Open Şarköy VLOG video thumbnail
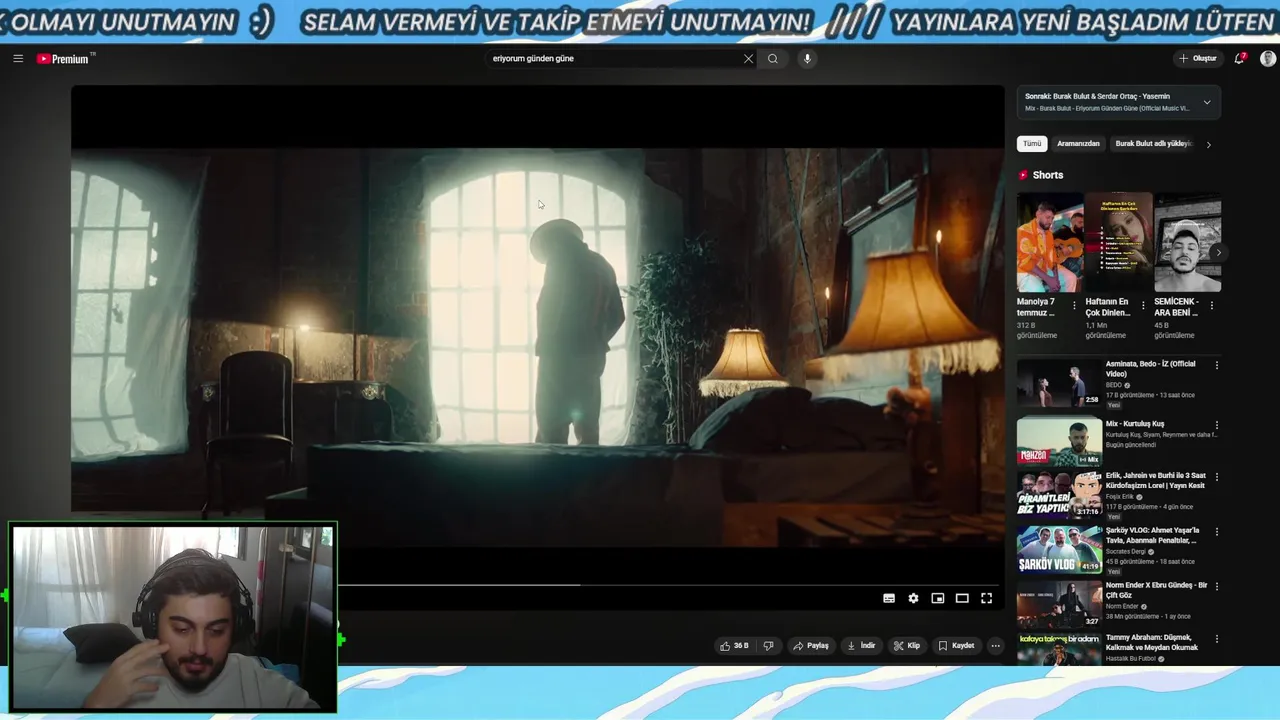This screenshot has width=1280, height=720. [x=1059, y=549]
